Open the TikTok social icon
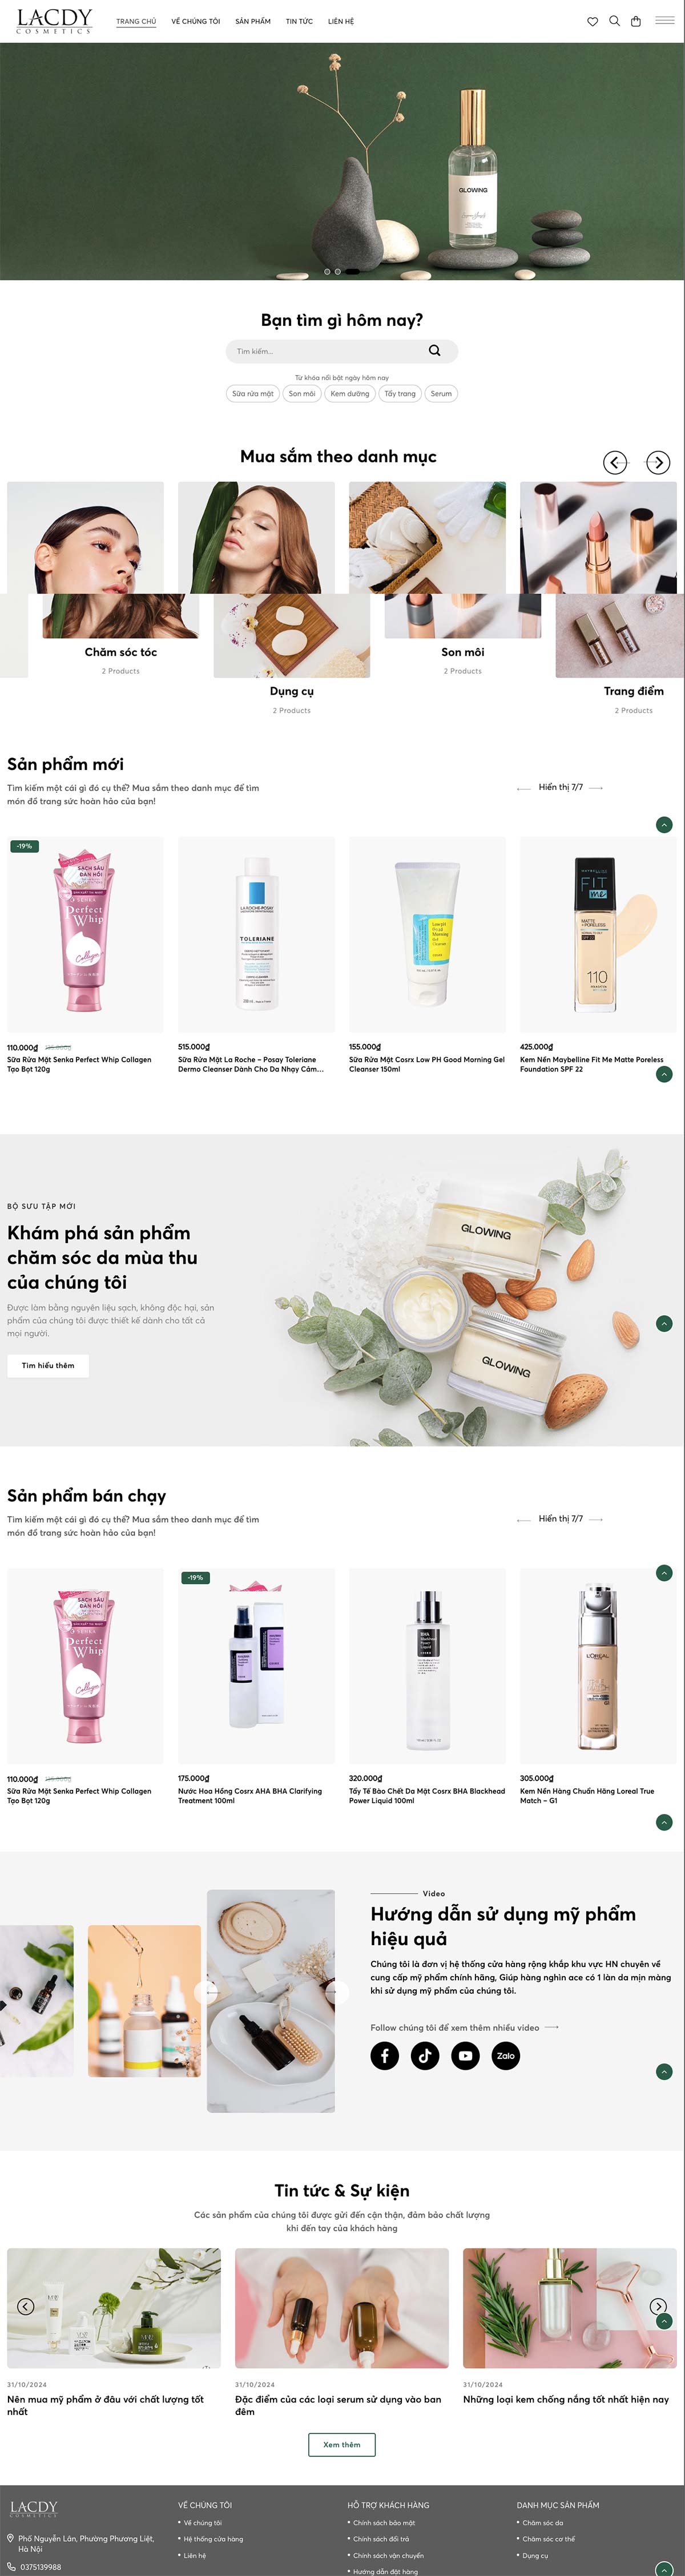Screen dimensions: 685x2576 click(425, 2056)
